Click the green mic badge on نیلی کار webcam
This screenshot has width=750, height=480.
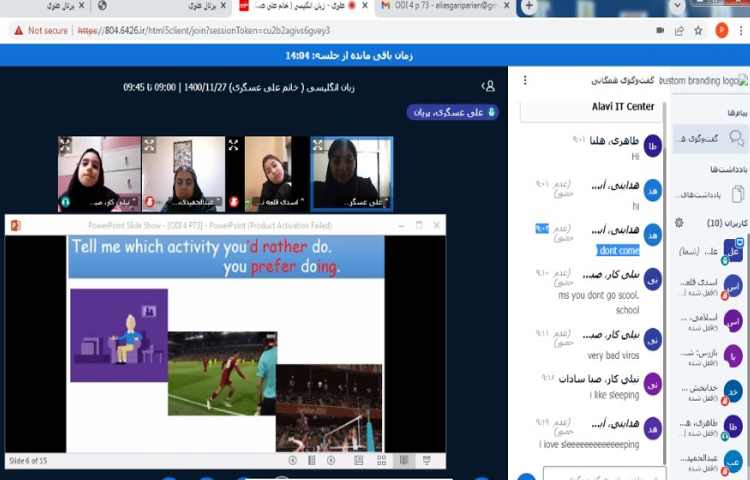click(65, 202)
